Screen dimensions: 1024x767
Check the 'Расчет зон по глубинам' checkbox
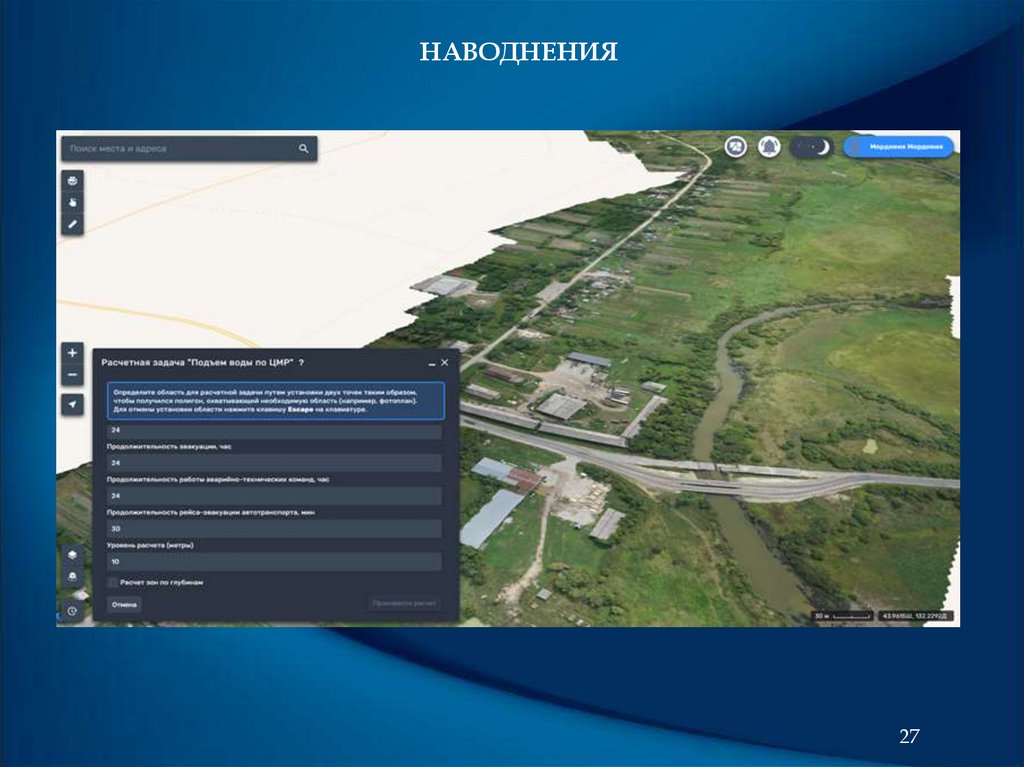(112, 581)
